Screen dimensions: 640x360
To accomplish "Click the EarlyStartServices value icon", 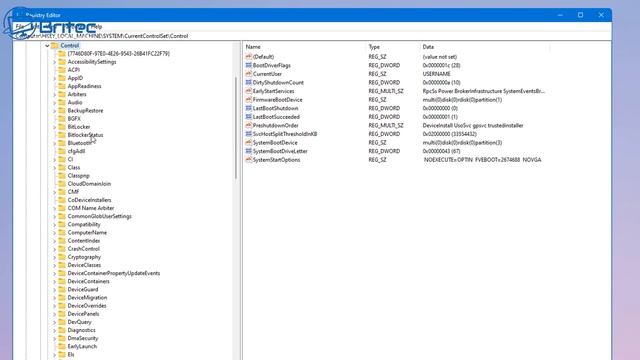I will (x=249, y=91).
